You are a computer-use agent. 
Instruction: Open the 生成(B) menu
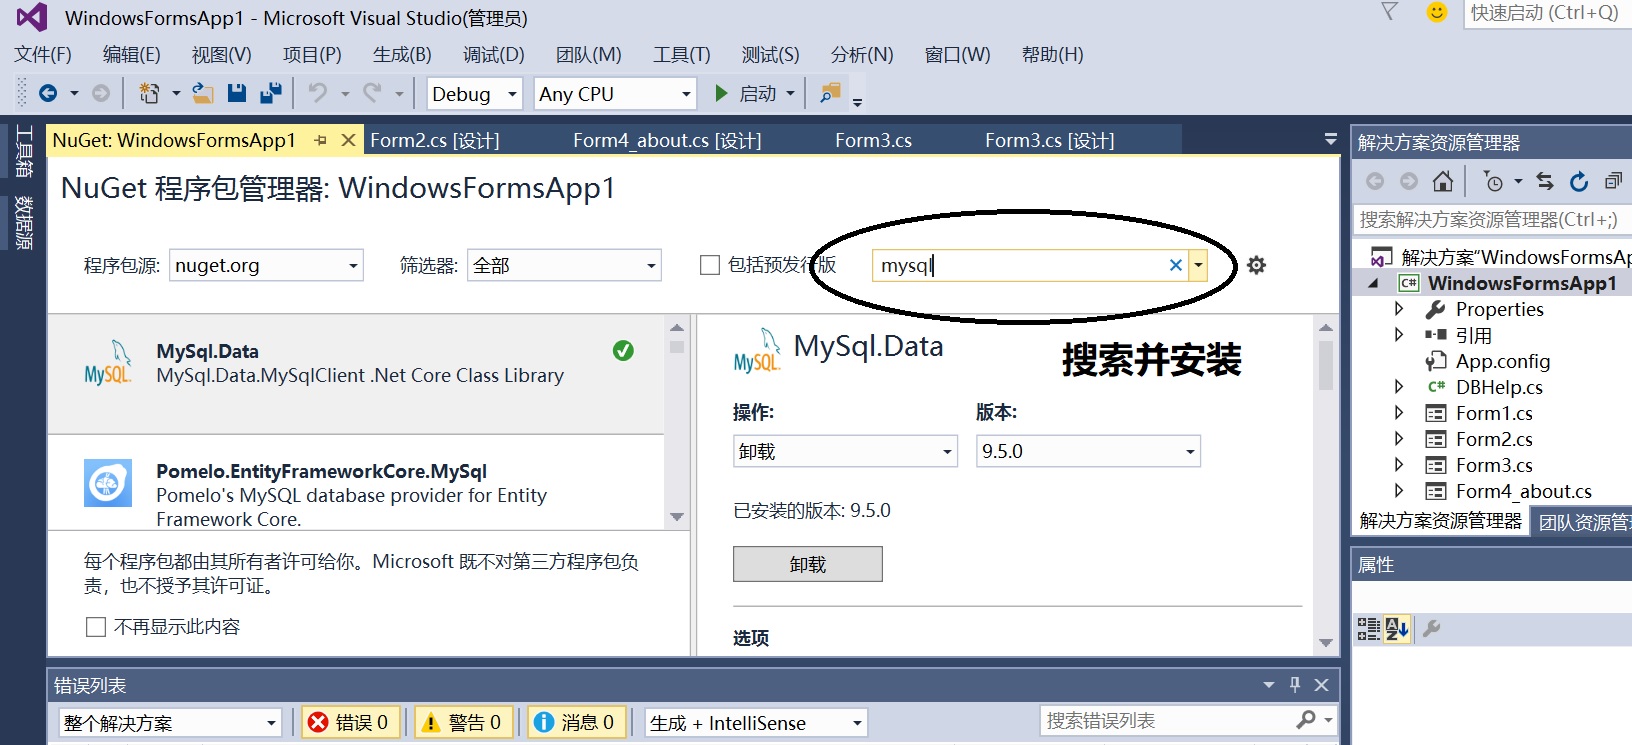(402, 54)
